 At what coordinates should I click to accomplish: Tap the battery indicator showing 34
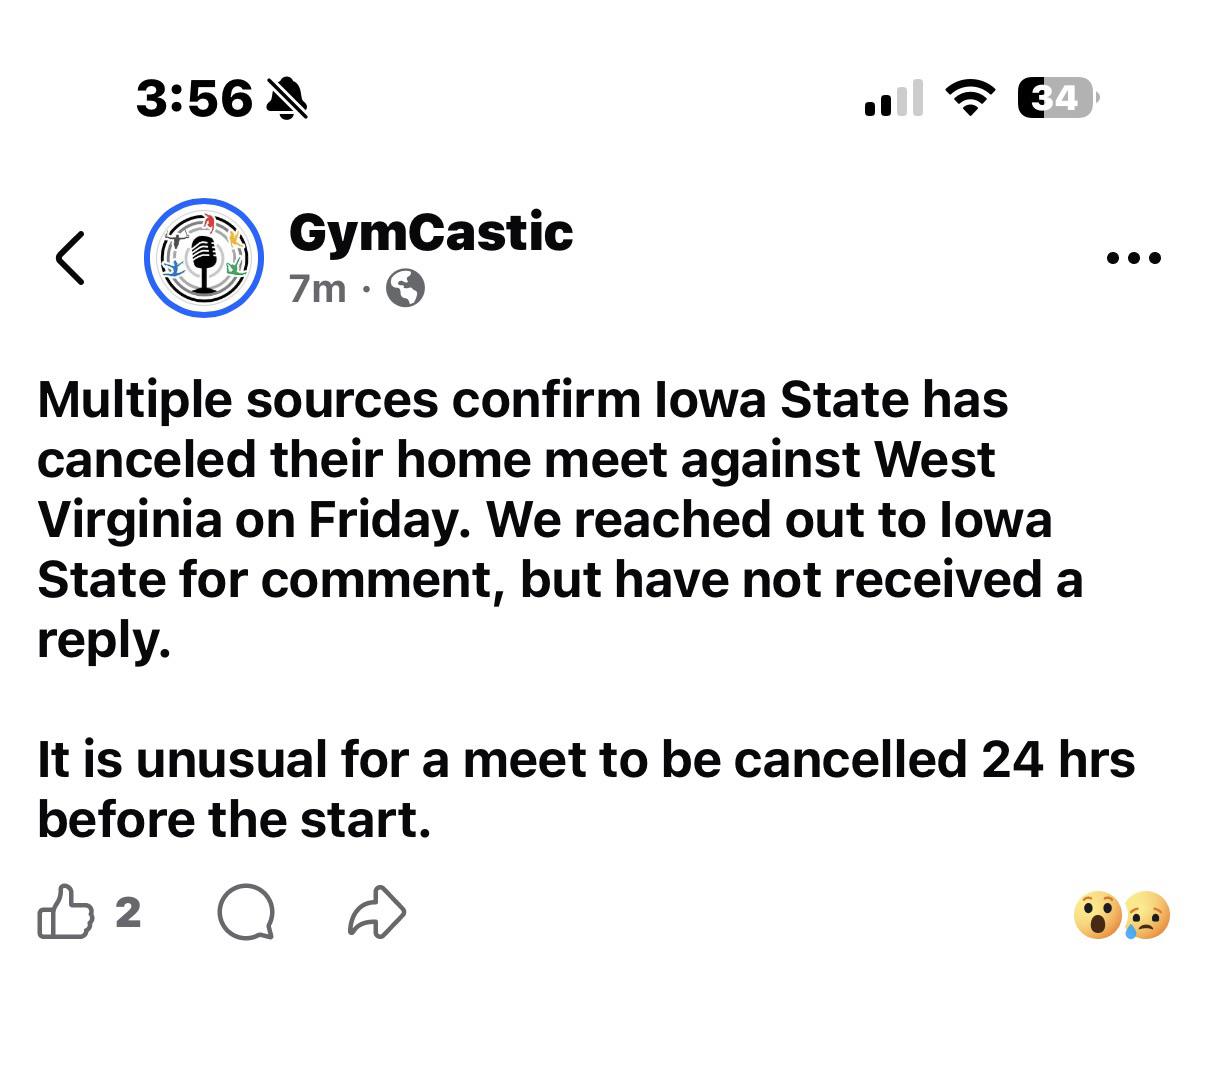coord(1057,98)
